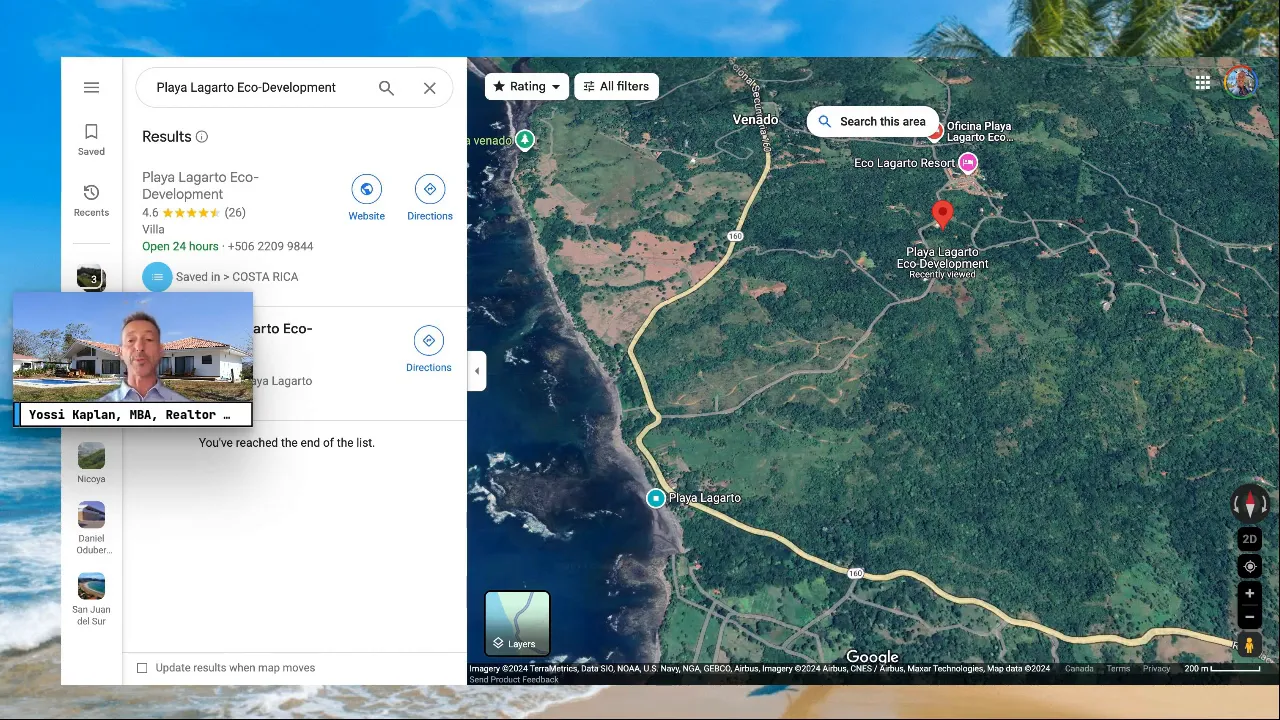Image resolution: width=1280 pixels, height=720 pixels.
Task: Open the Playa Lagarto Eco-Development result title
Action: pyautogui.click(x=200, y=186)
